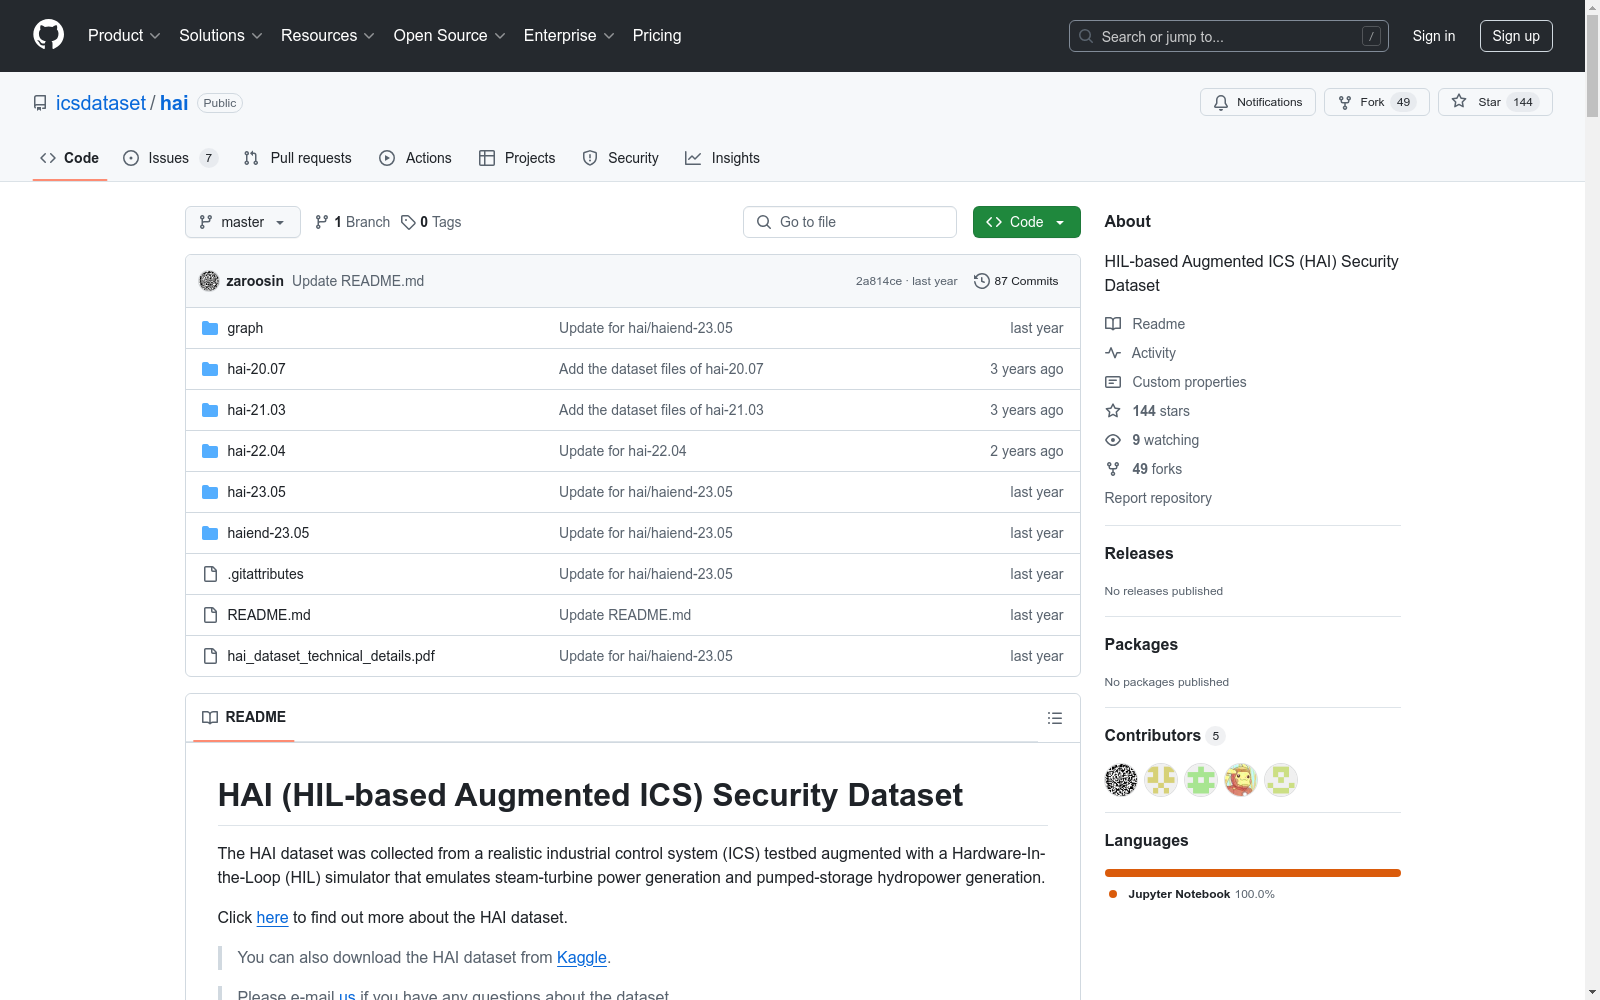Click the commit history clock icon

[982, 281]
